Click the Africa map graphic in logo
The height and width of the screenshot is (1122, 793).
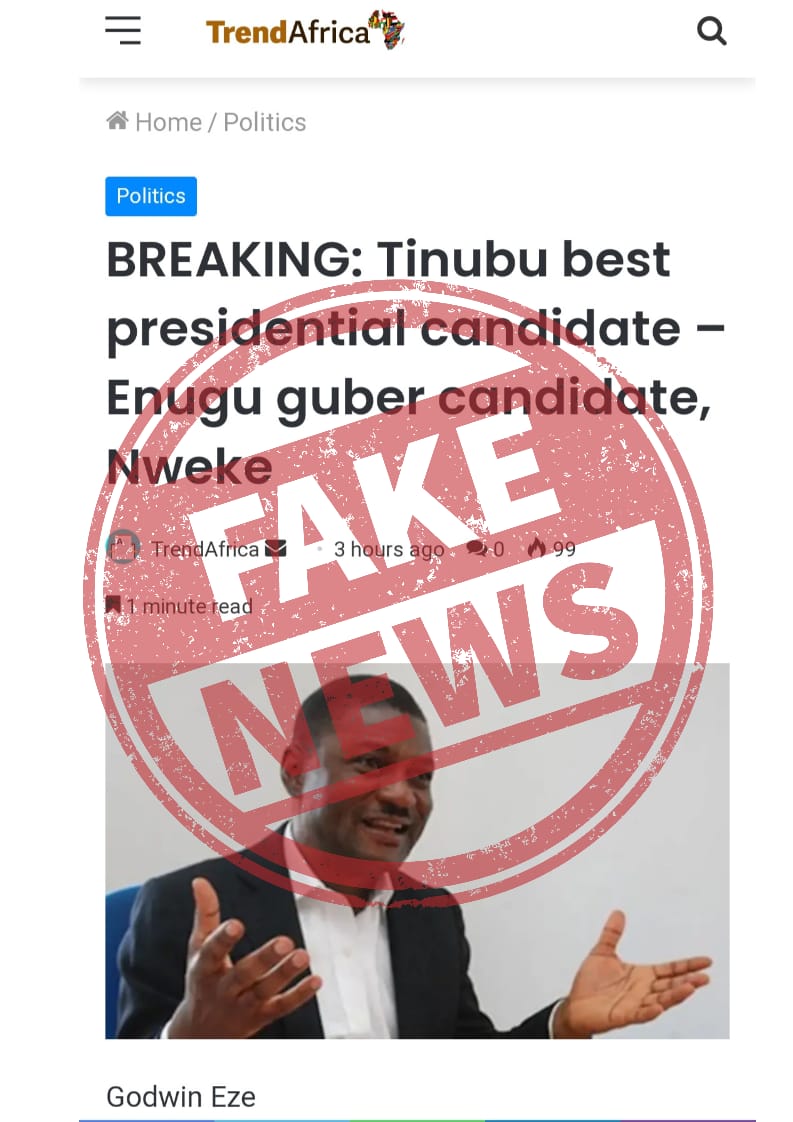click(387, 29)
